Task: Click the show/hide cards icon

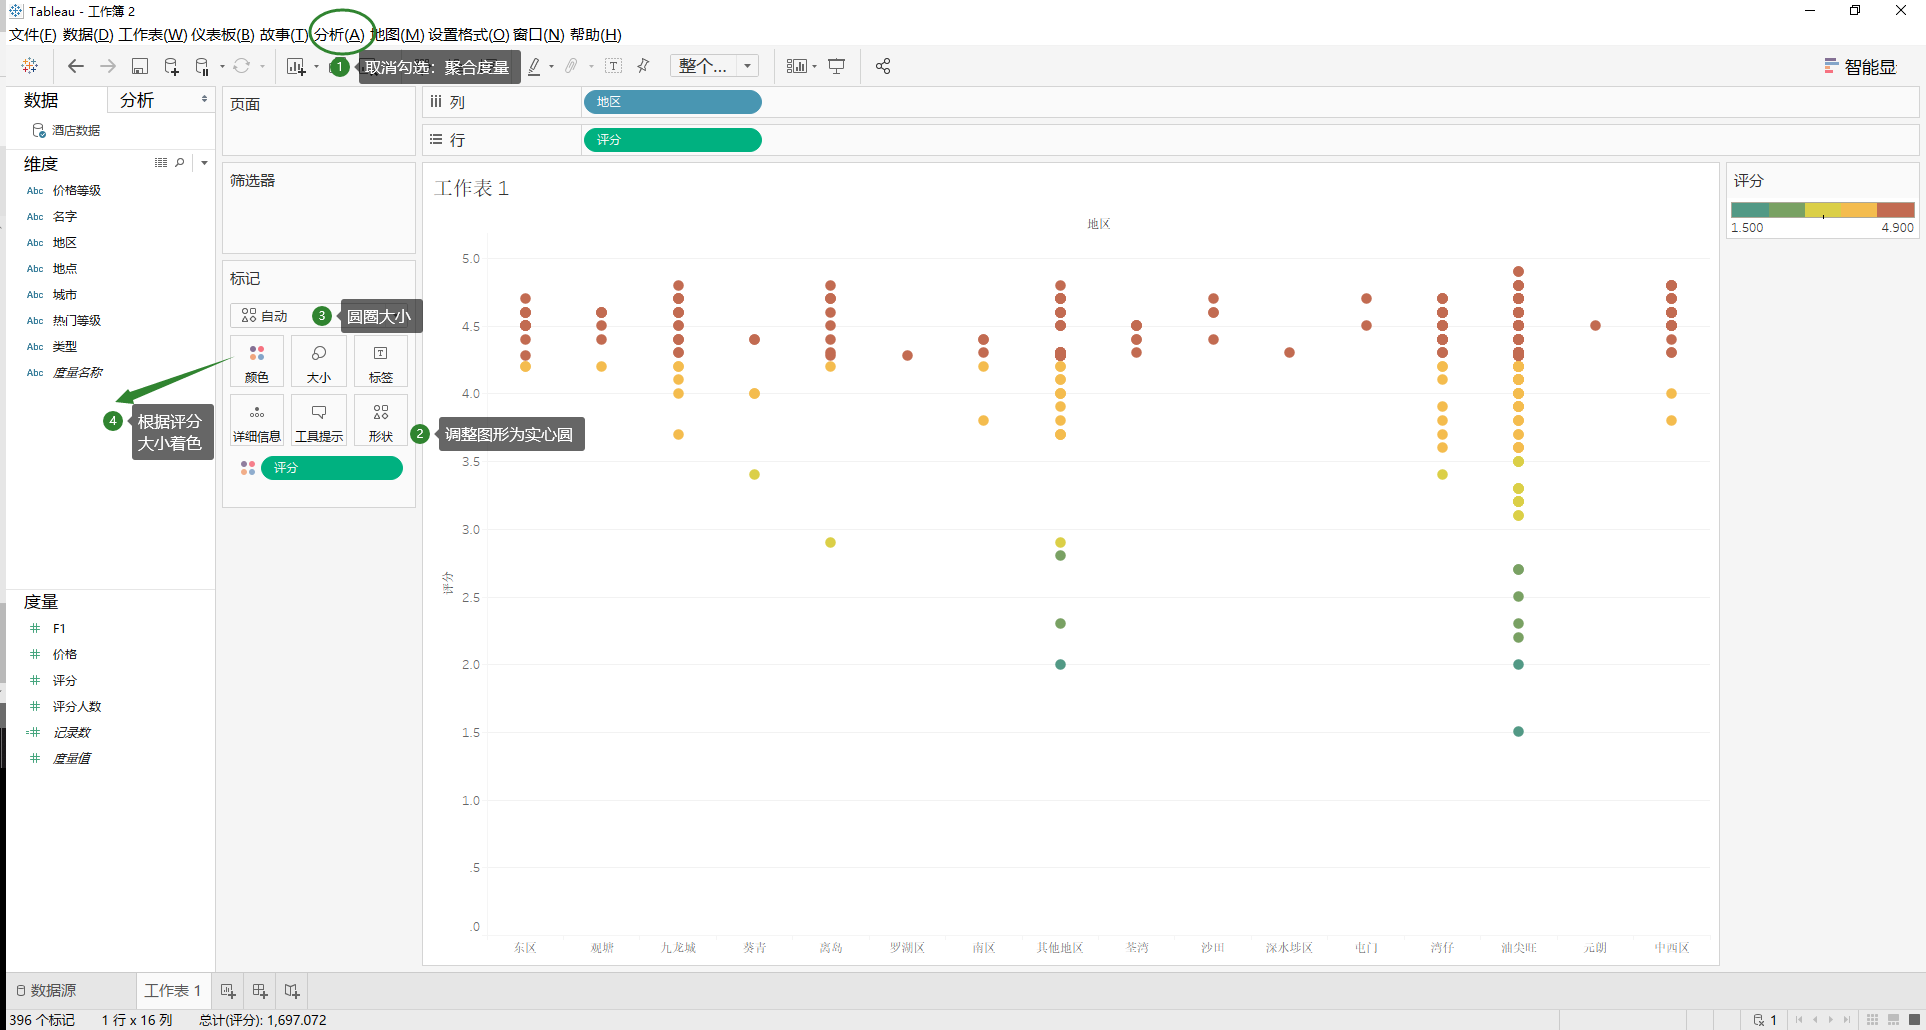Action: click(796, 66)
